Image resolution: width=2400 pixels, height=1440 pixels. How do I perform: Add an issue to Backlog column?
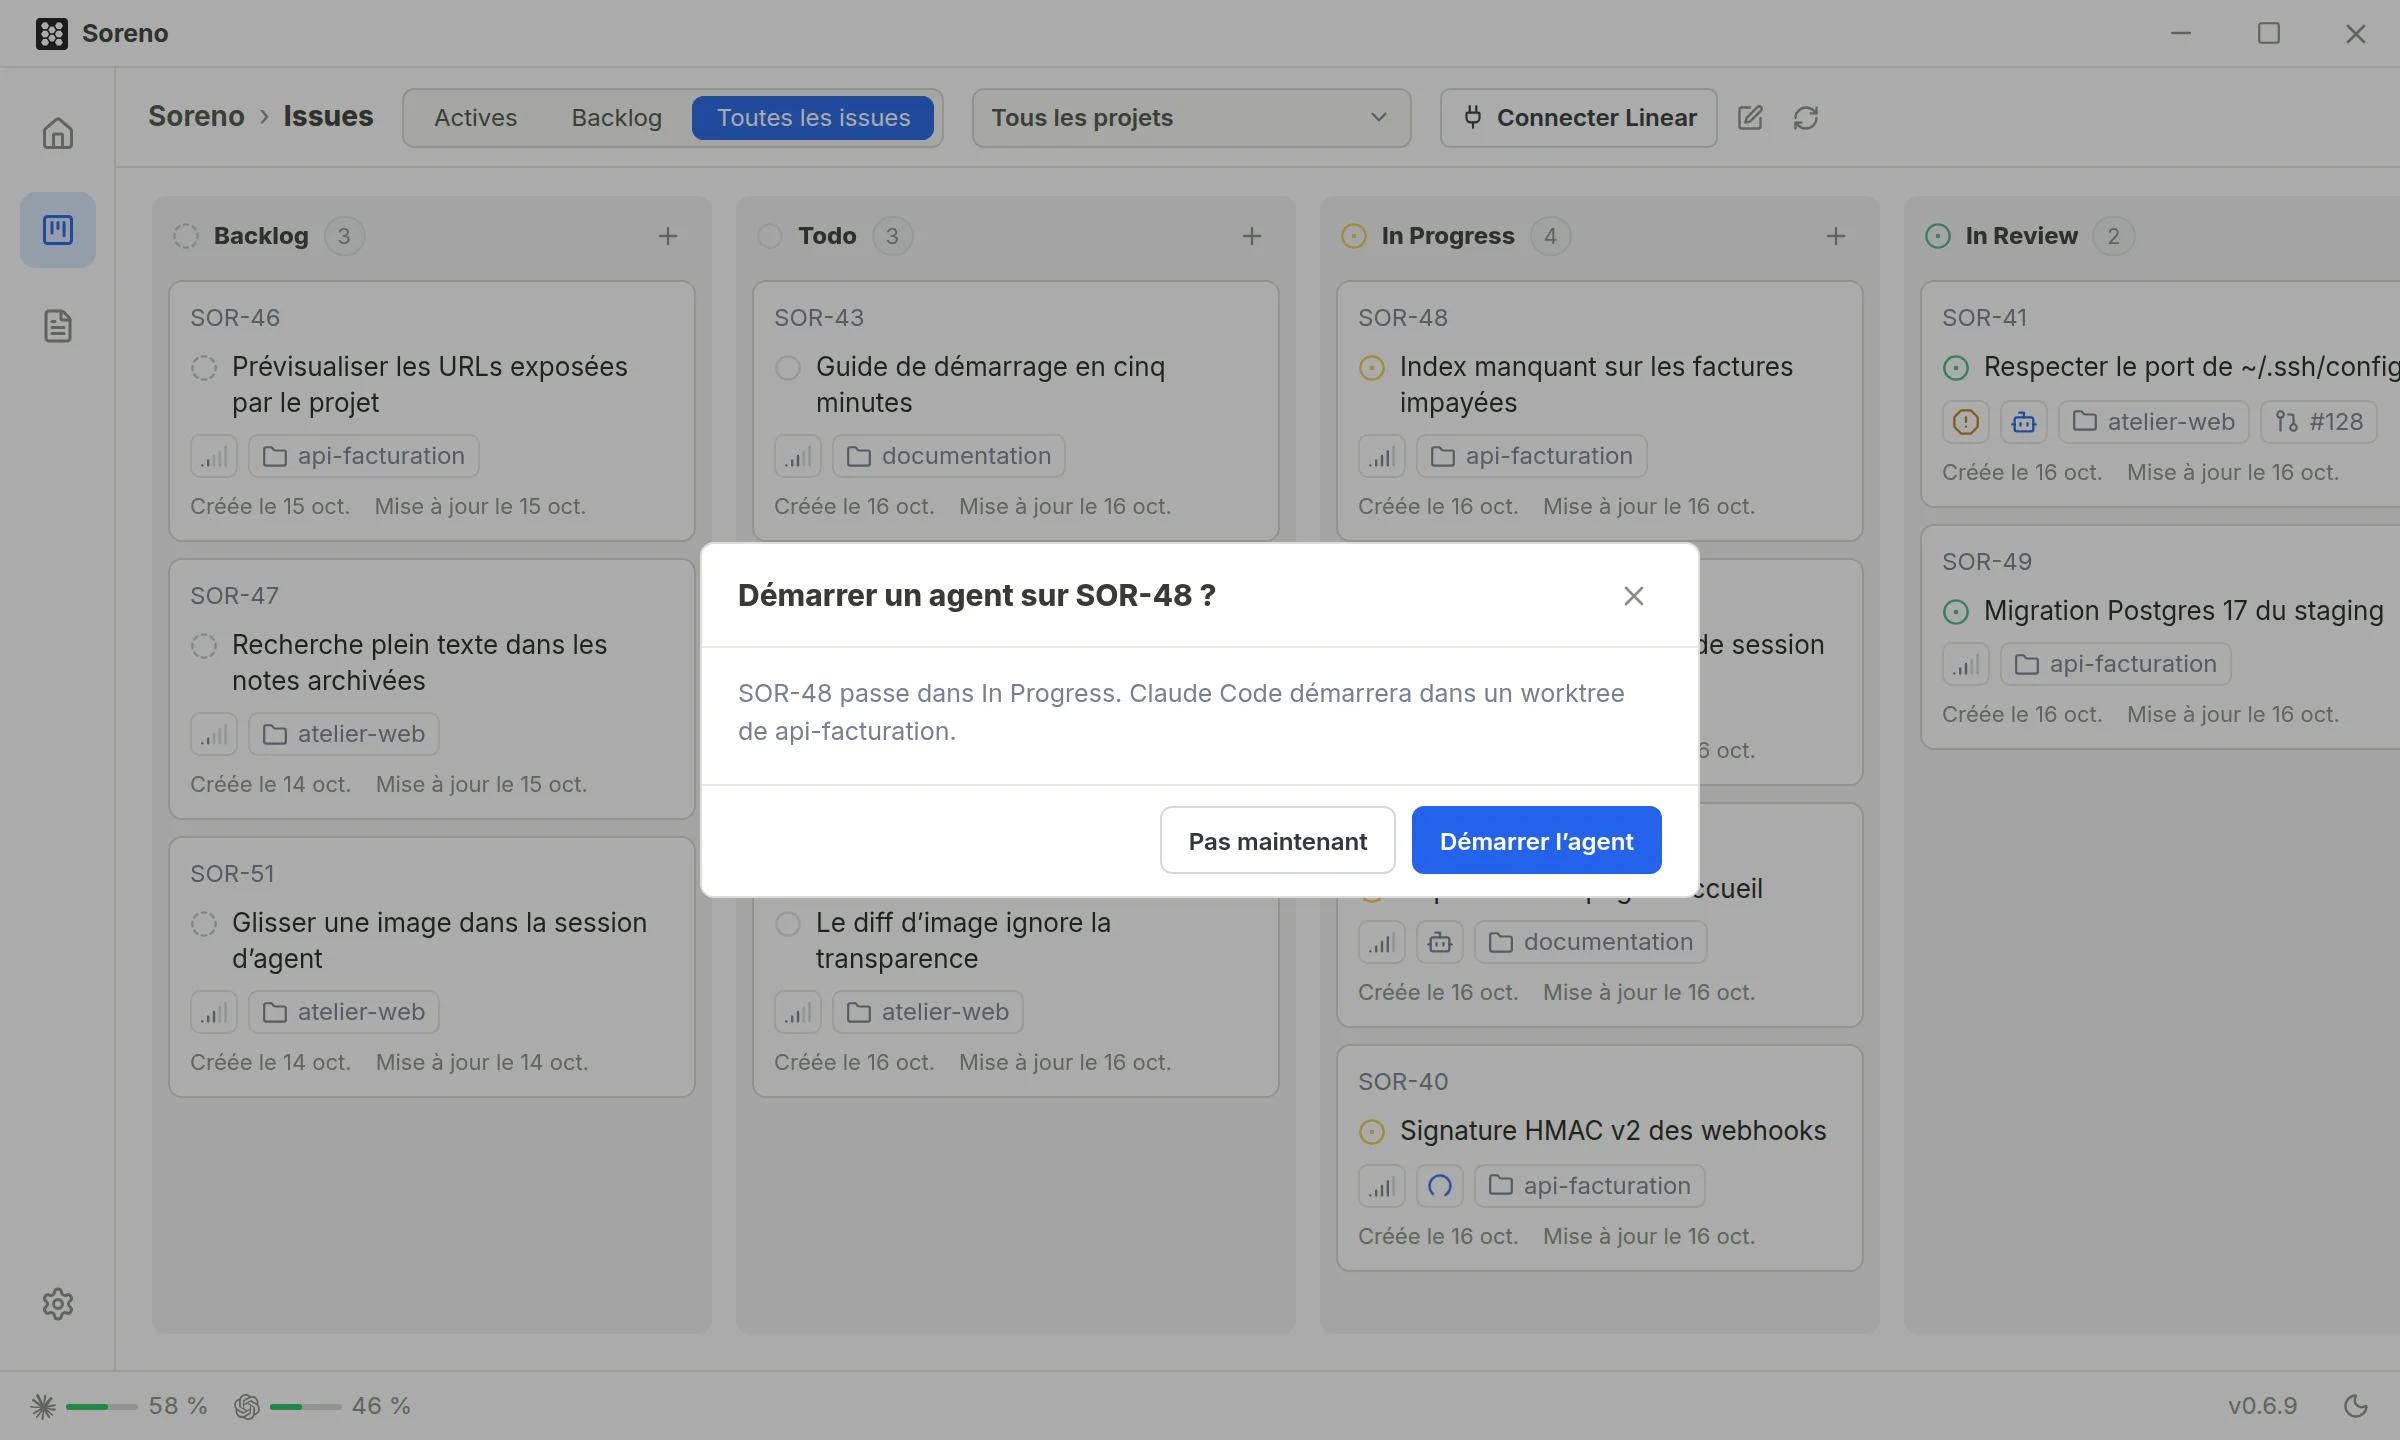click(x=668, y=236)
